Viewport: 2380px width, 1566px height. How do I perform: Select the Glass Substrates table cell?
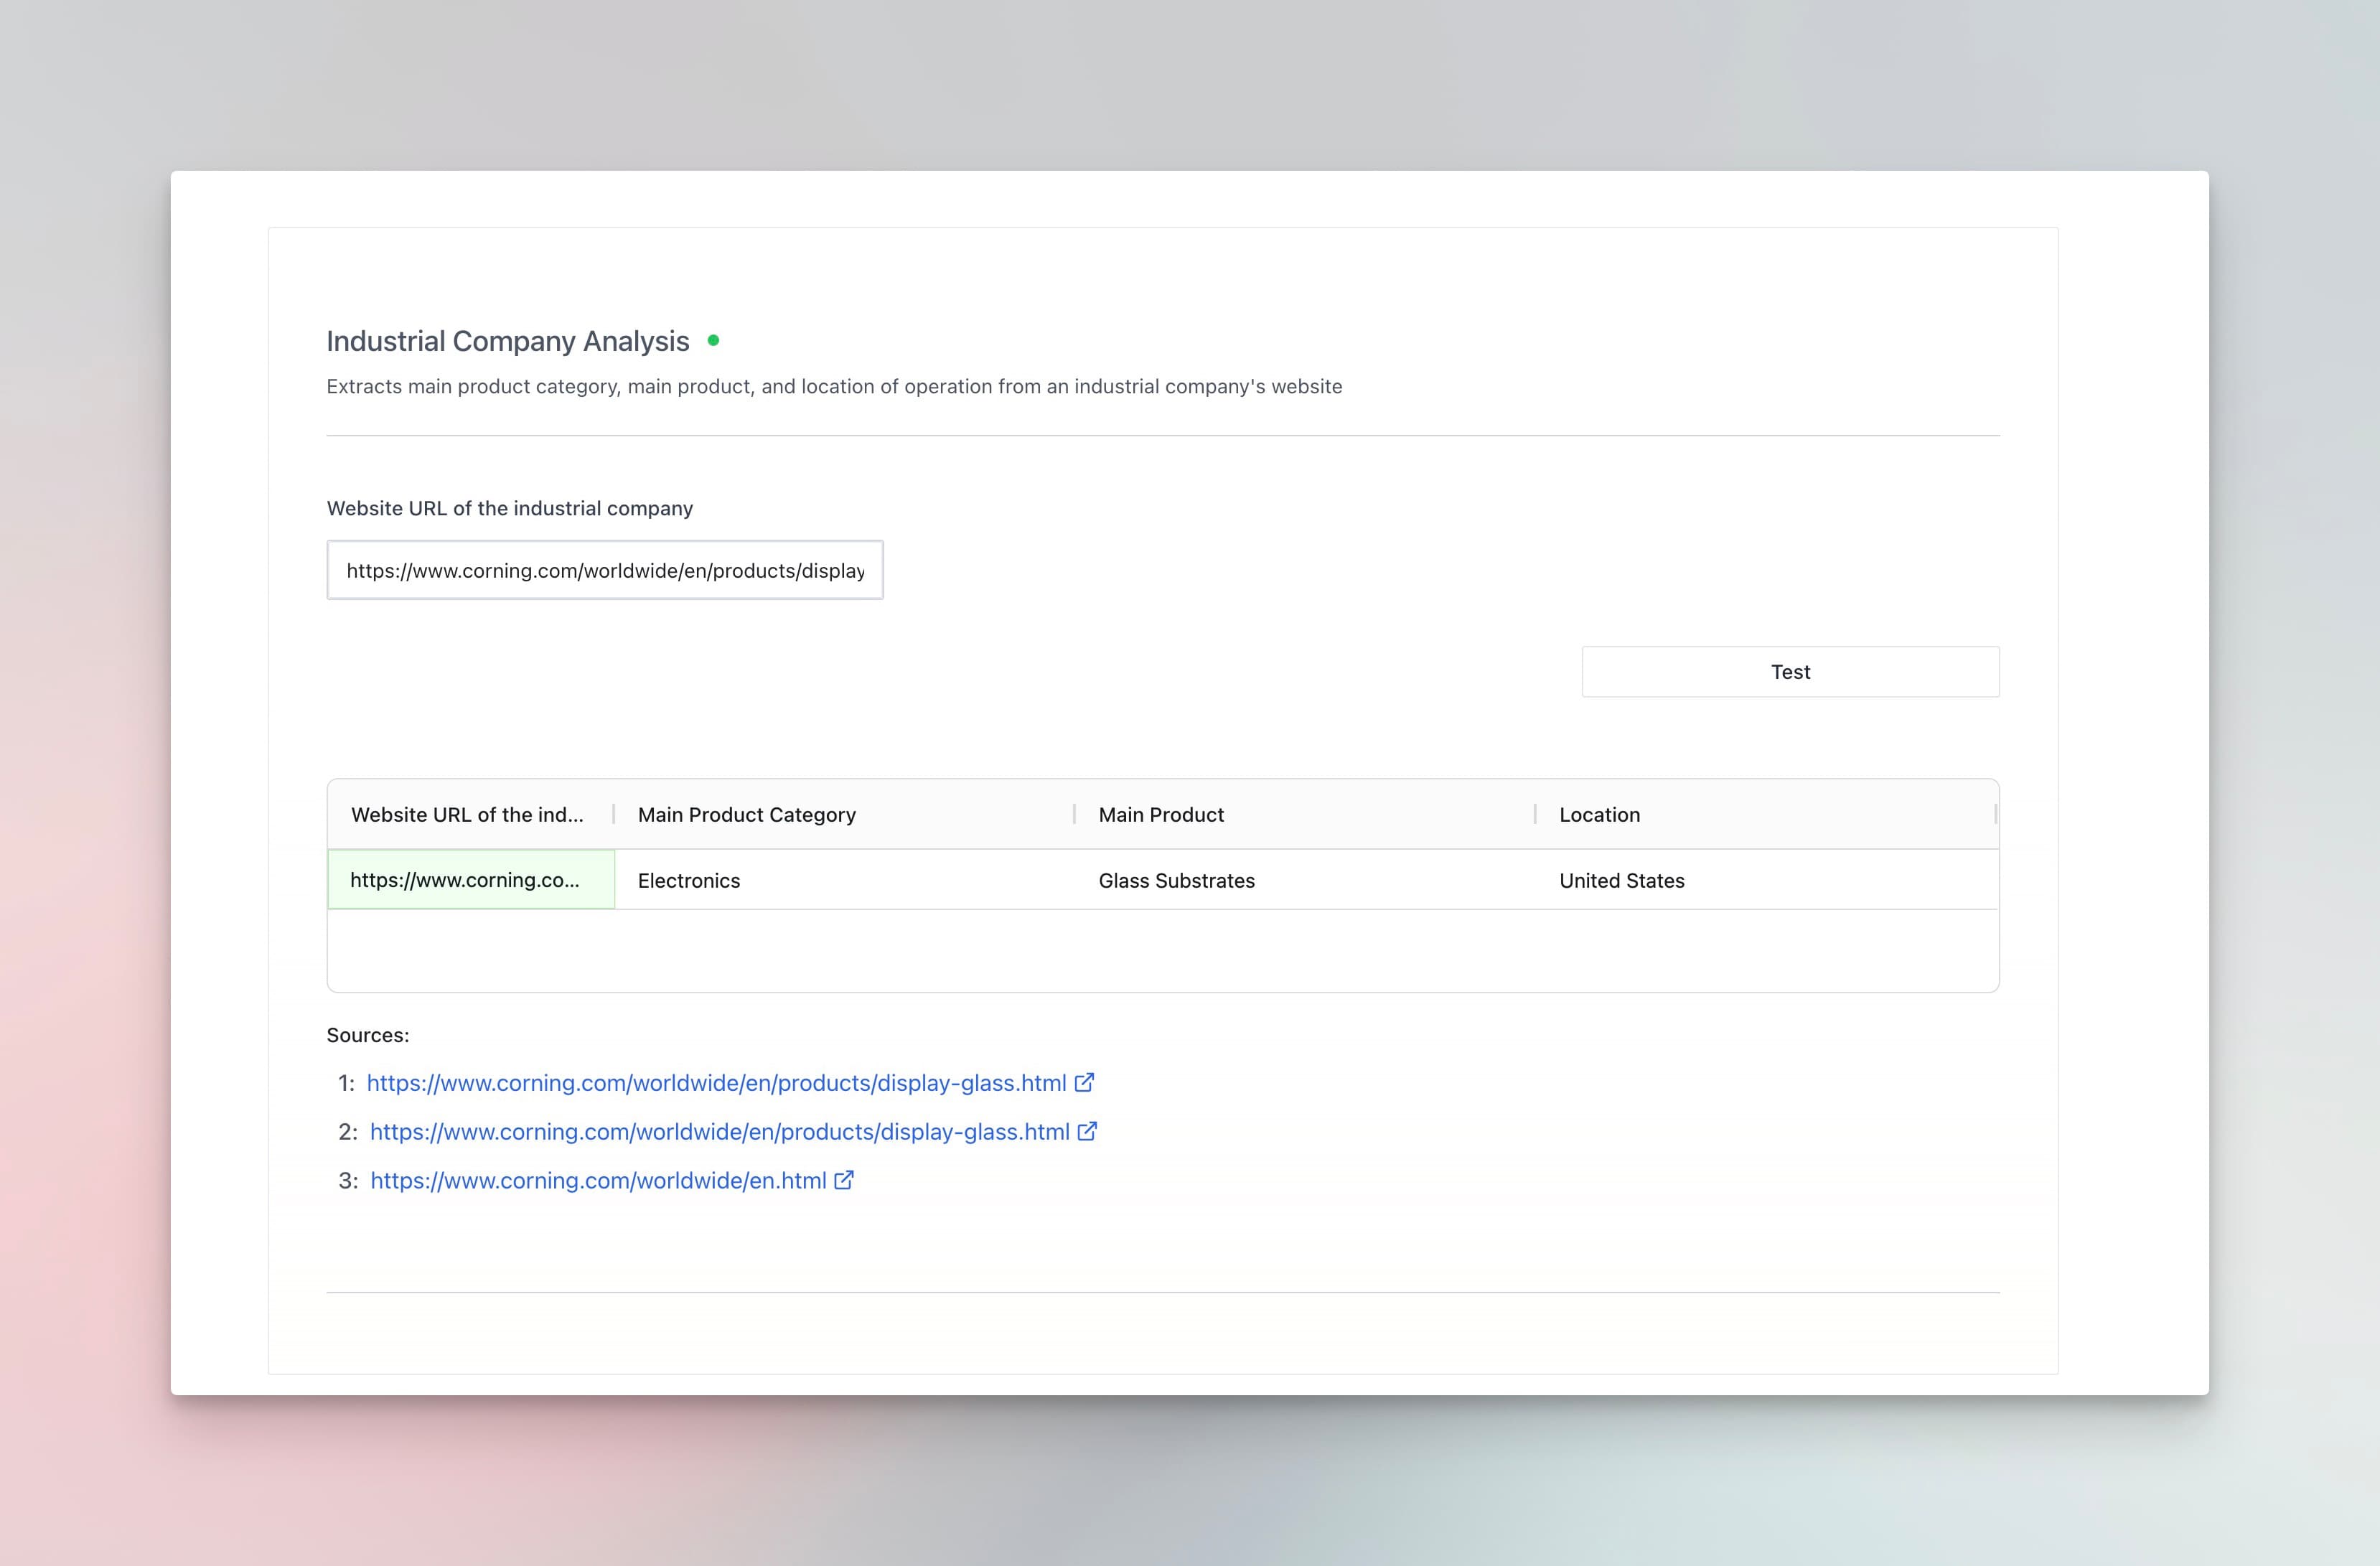tap(1176, 881)
